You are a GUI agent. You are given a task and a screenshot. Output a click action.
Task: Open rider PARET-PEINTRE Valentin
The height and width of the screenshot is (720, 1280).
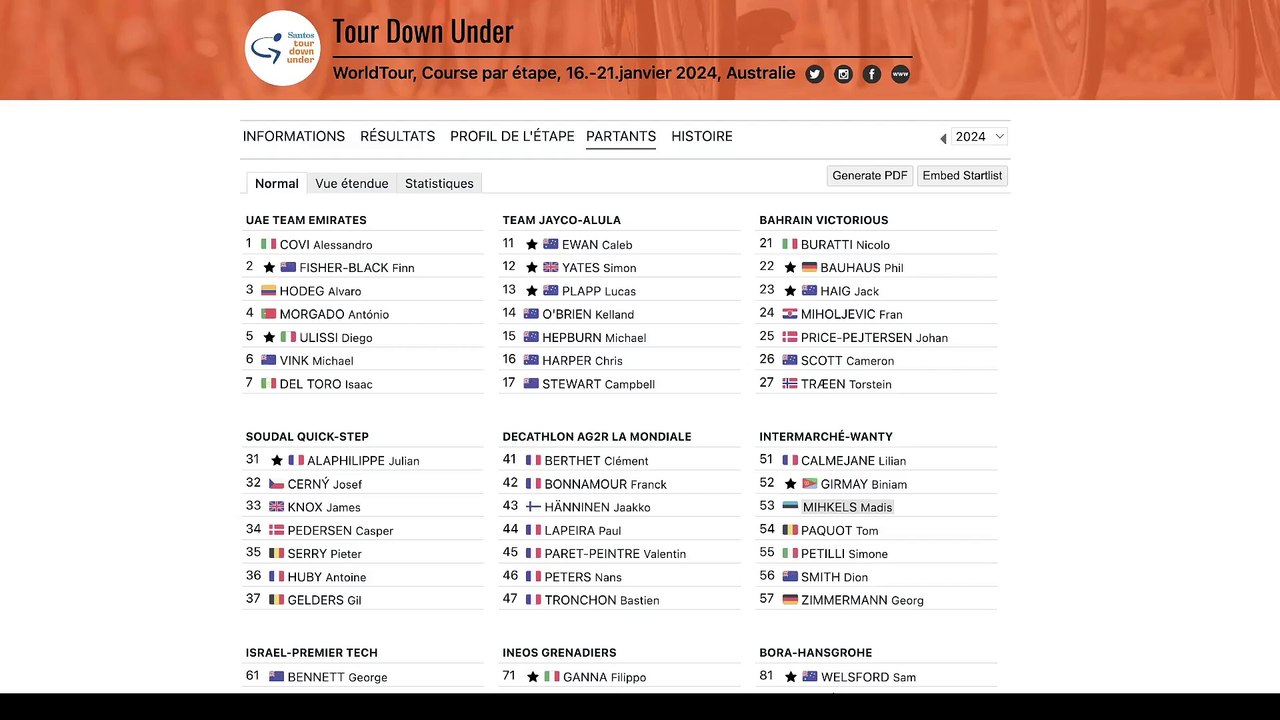(615, 554)
